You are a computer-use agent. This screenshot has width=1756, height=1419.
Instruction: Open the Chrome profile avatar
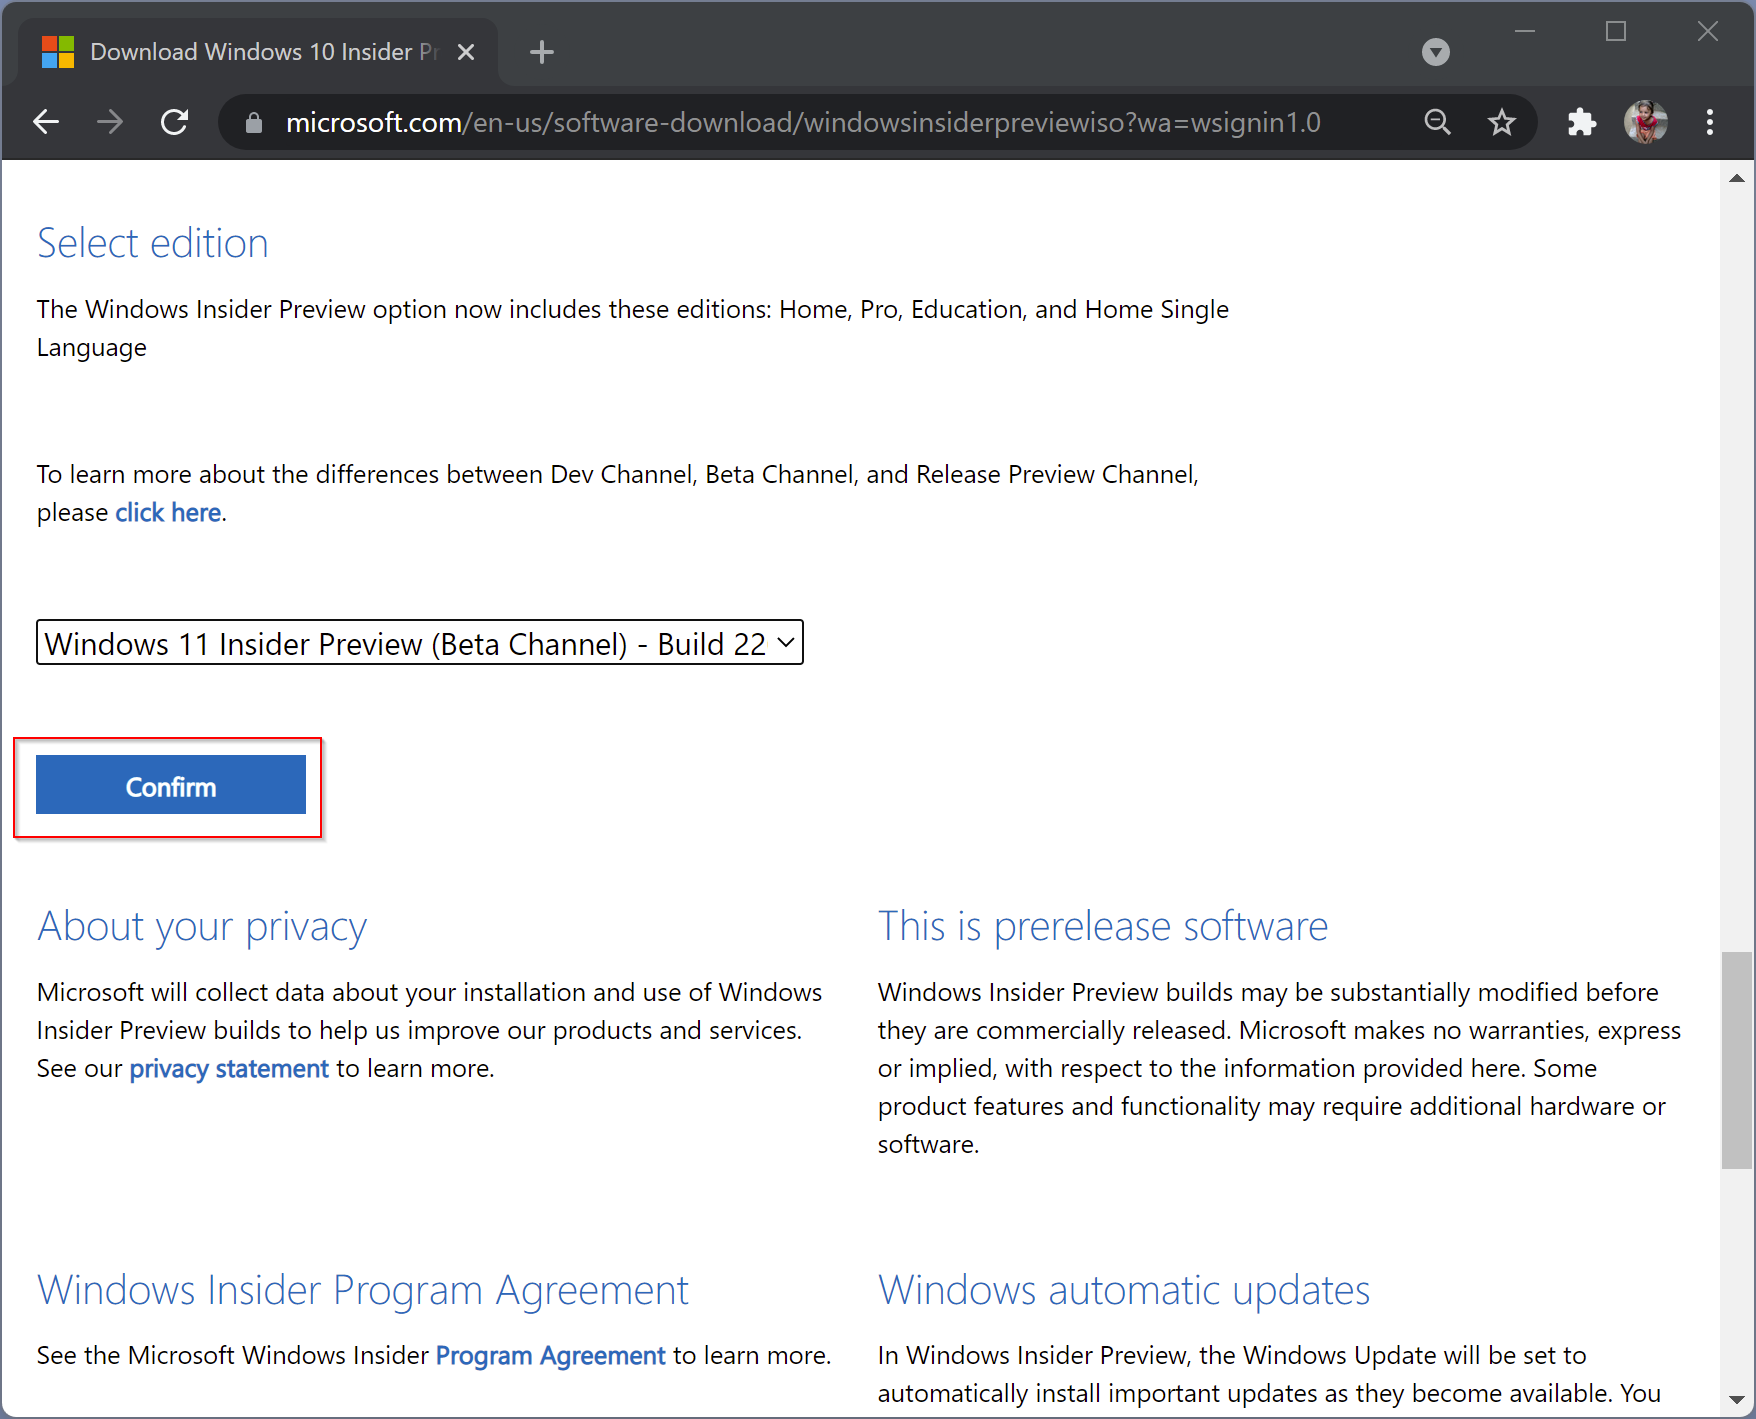(x=1646, y=122)
